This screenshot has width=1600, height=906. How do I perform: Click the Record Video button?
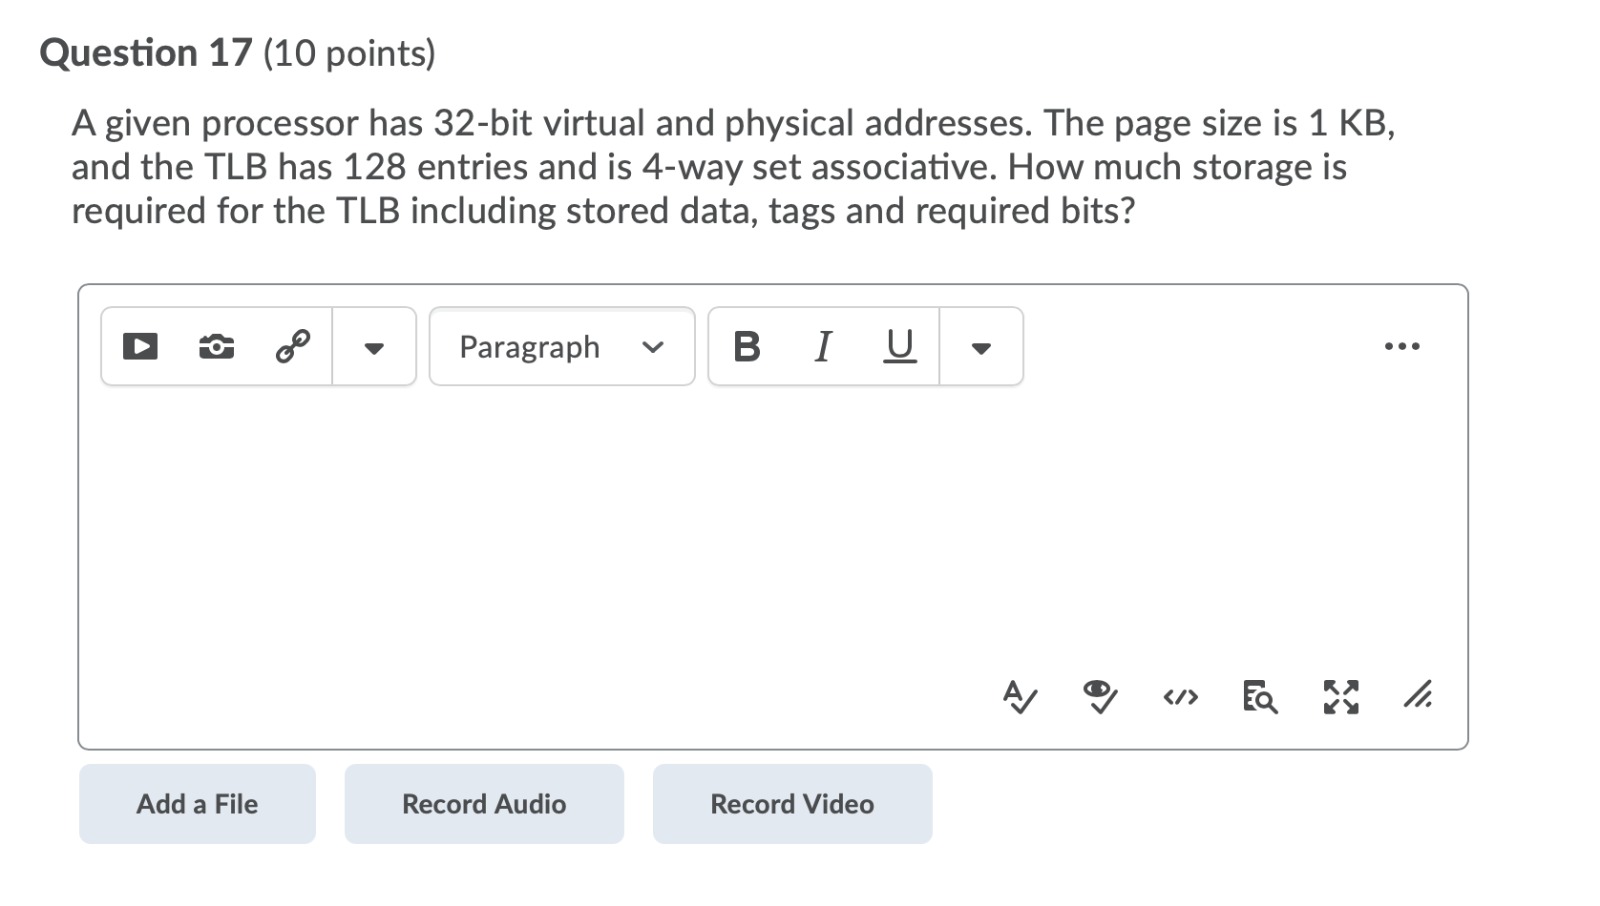(x=791, y=803)
